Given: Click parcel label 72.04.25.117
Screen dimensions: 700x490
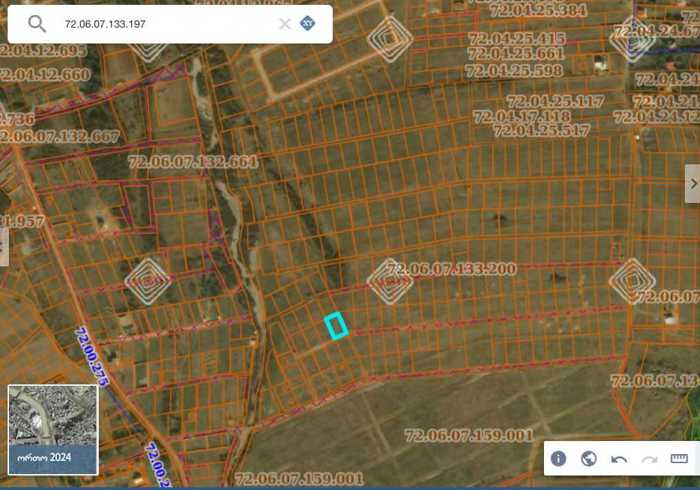Looking at the screenshot, I should tap(555, 101).
